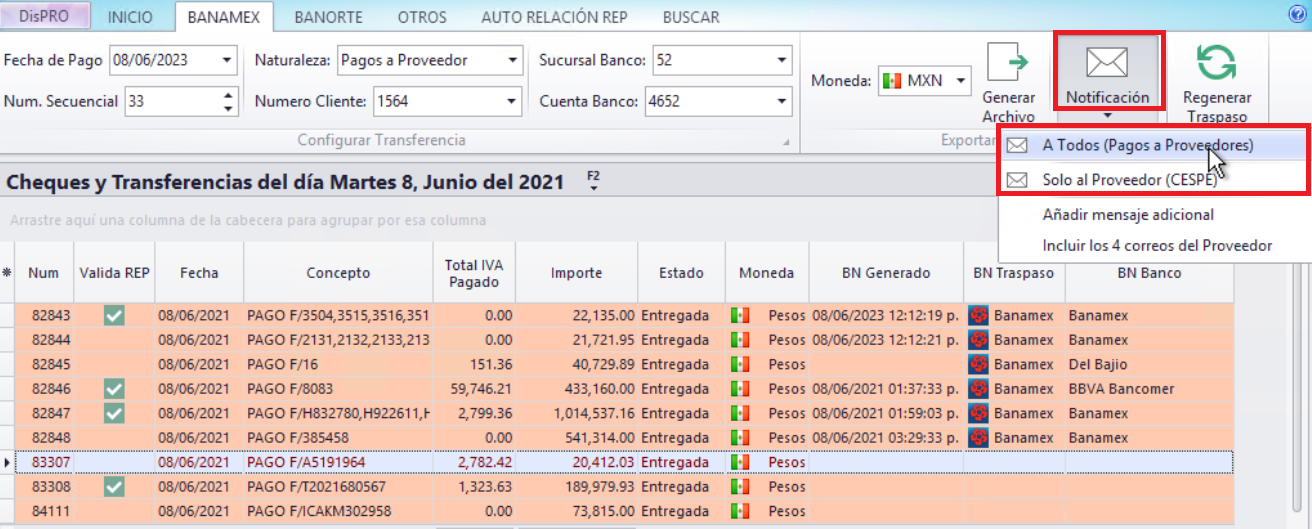Switch to the BUSCAR tab
The height and width of the screenshot is (529, 1312).
[x=691, y=18]
